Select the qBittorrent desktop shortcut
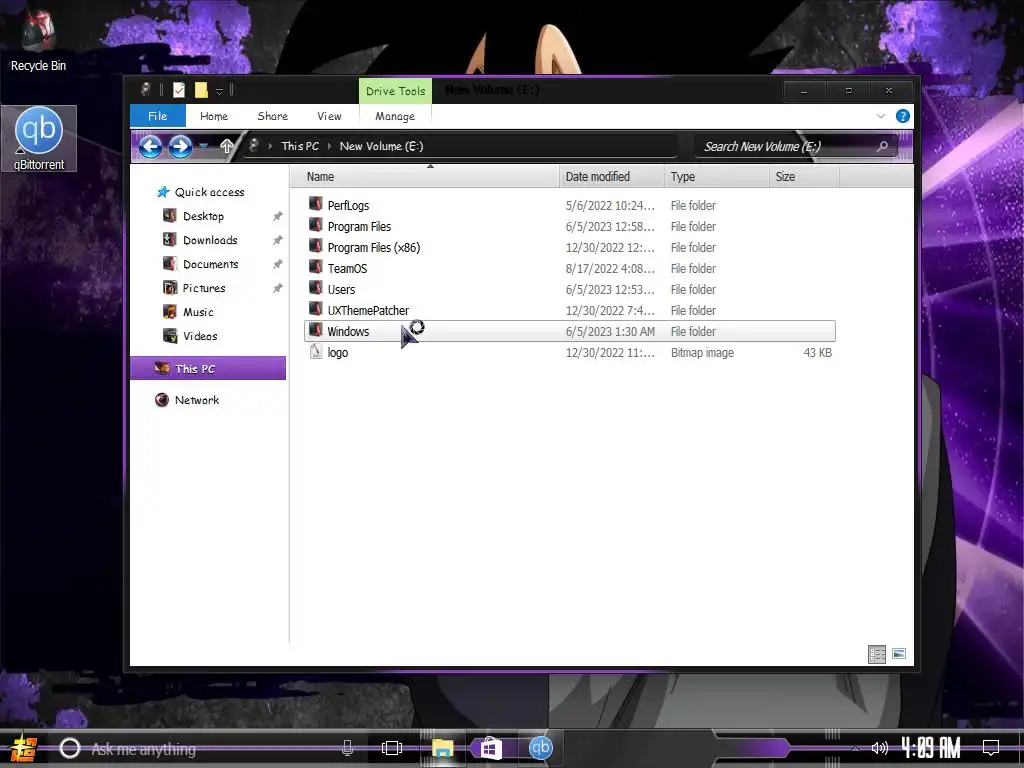 pos(39,139)
